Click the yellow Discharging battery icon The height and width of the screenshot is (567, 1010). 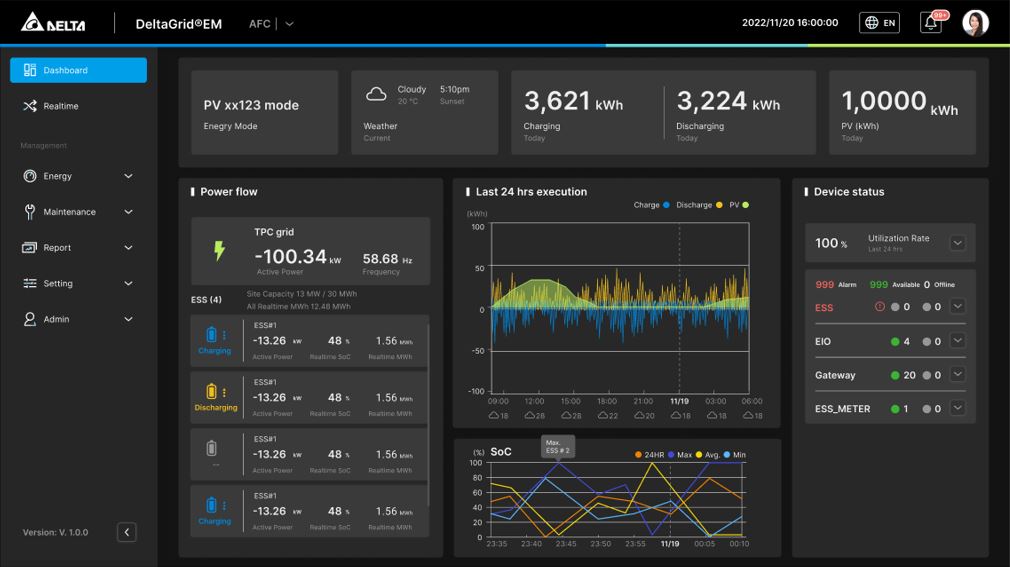[x=211, y=392]
